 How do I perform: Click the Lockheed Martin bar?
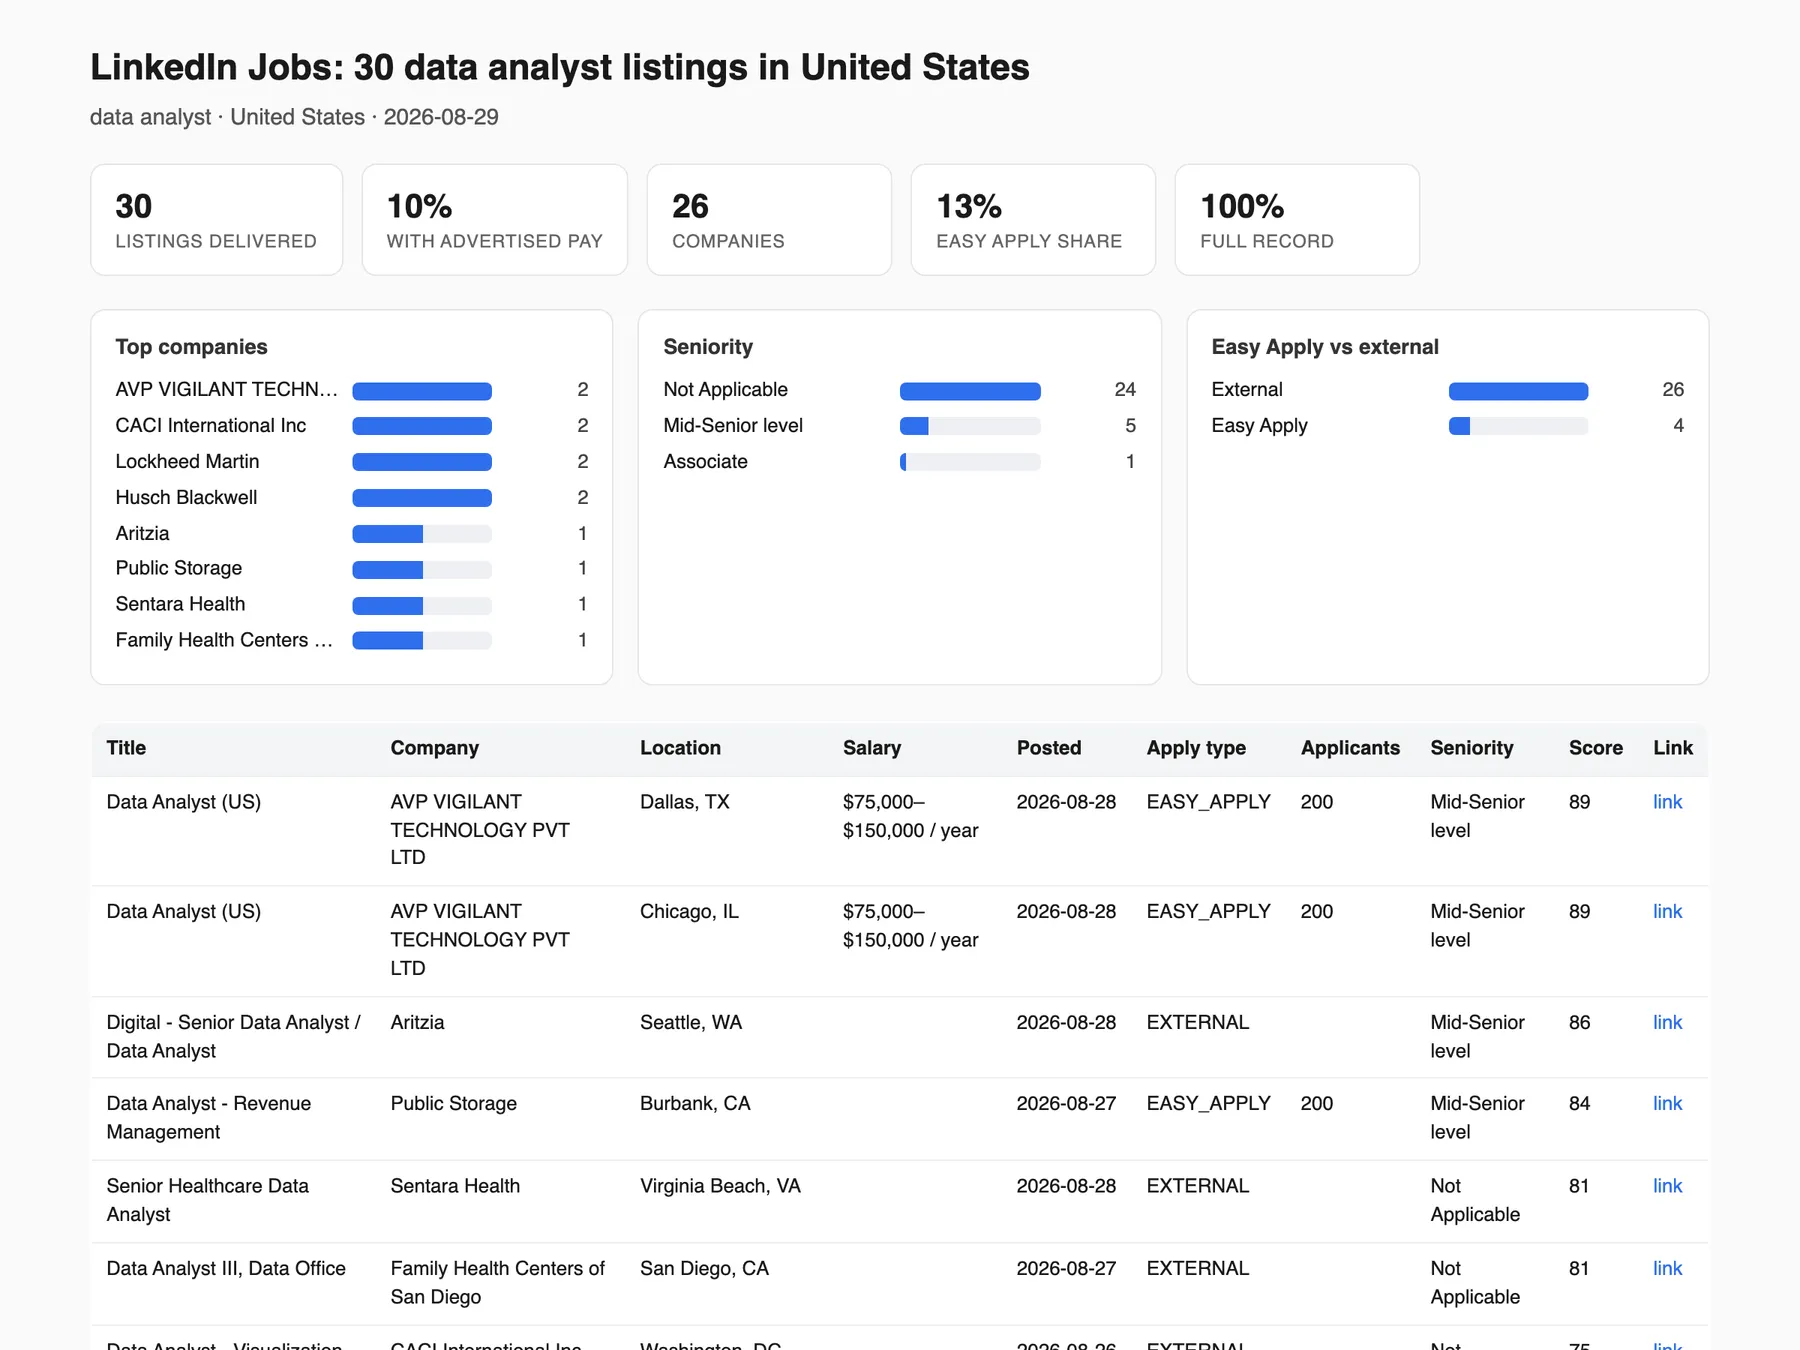point(422,462)
